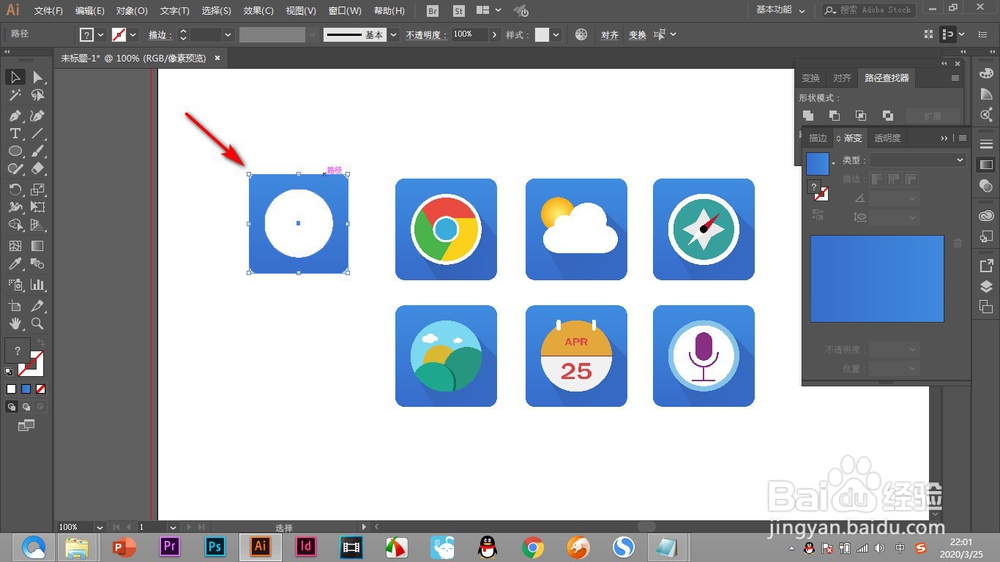This screenshot has height=562, width=1000.
Task: Select the Artboard tool
Action: pyautogui.click(x=15, y=306)
